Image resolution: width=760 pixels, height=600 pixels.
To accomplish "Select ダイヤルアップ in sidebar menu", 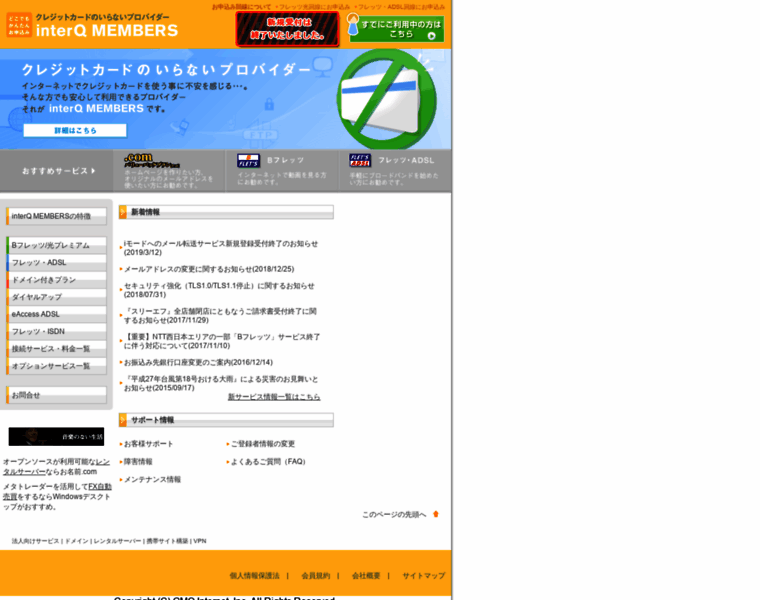I will (56, 297).
